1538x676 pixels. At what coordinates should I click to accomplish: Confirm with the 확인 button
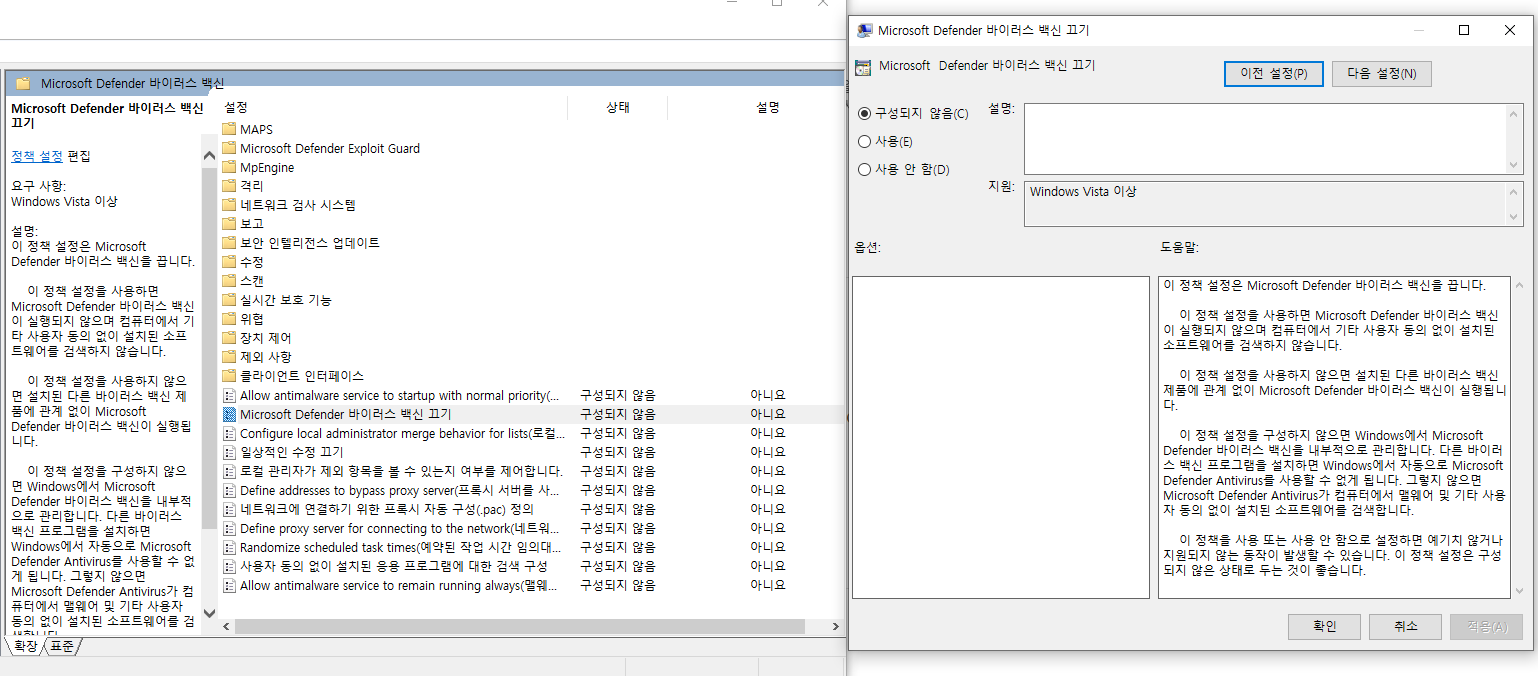1325,626
